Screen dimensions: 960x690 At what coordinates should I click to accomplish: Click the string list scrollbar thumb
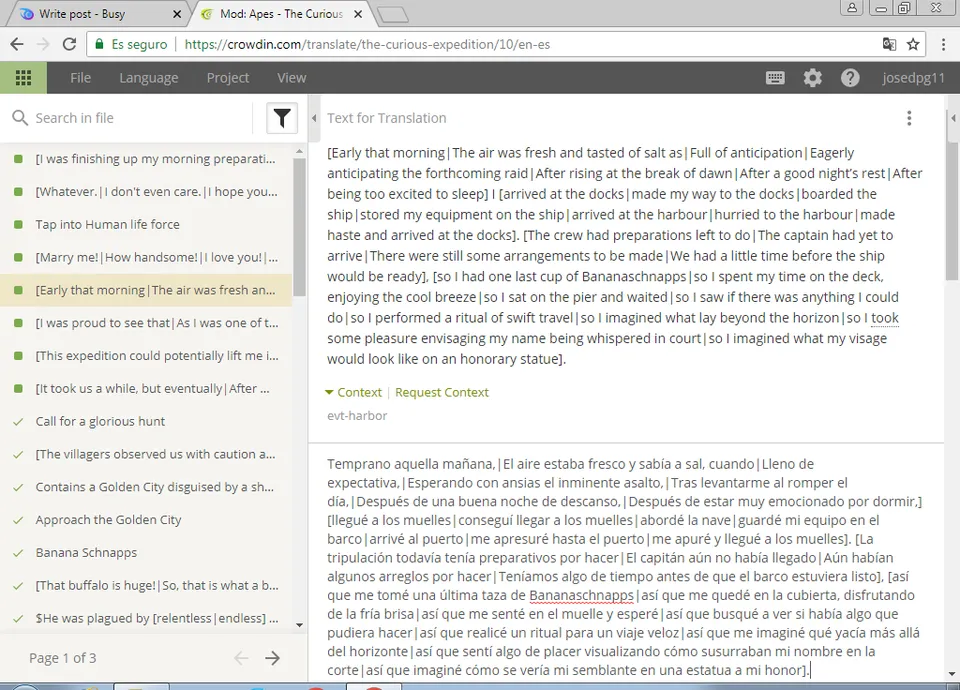pos(299,227)
